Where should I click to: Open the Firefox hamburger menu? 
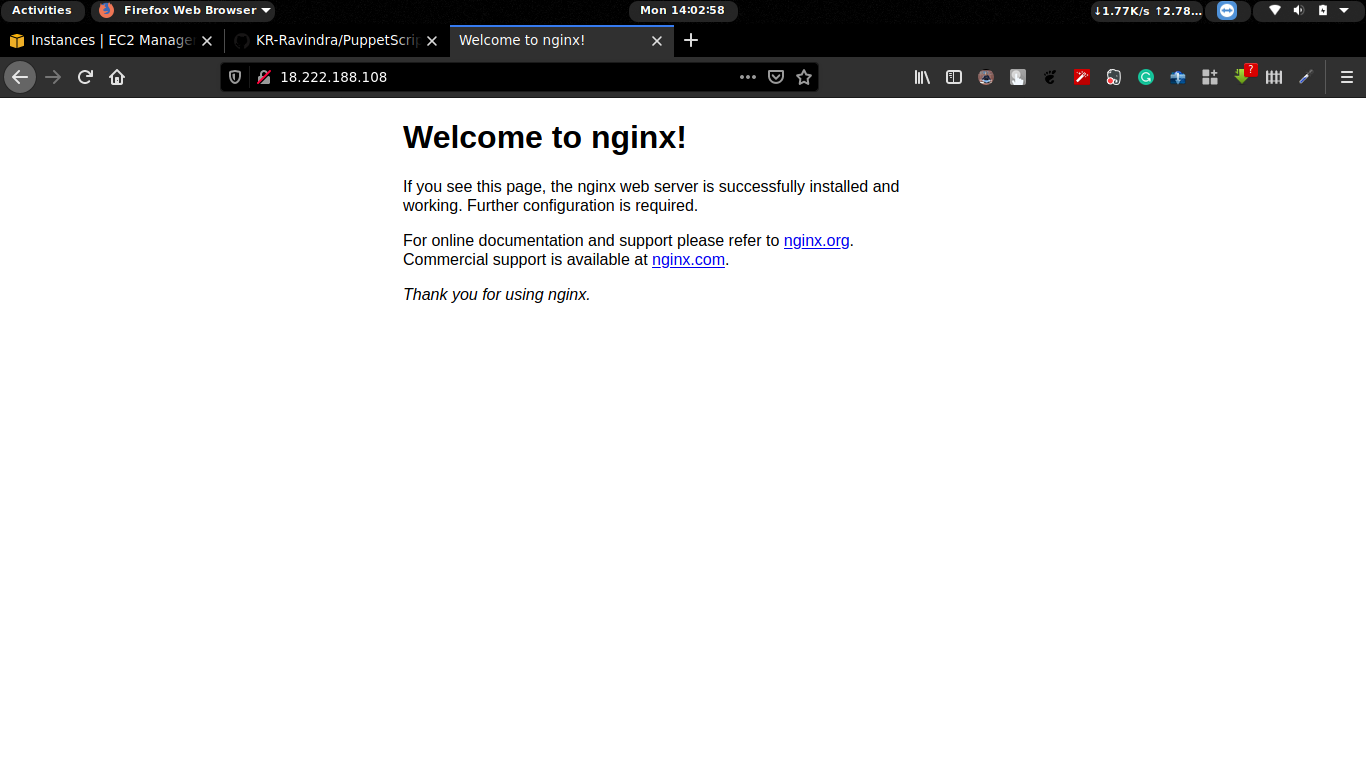coord(1347,77)
